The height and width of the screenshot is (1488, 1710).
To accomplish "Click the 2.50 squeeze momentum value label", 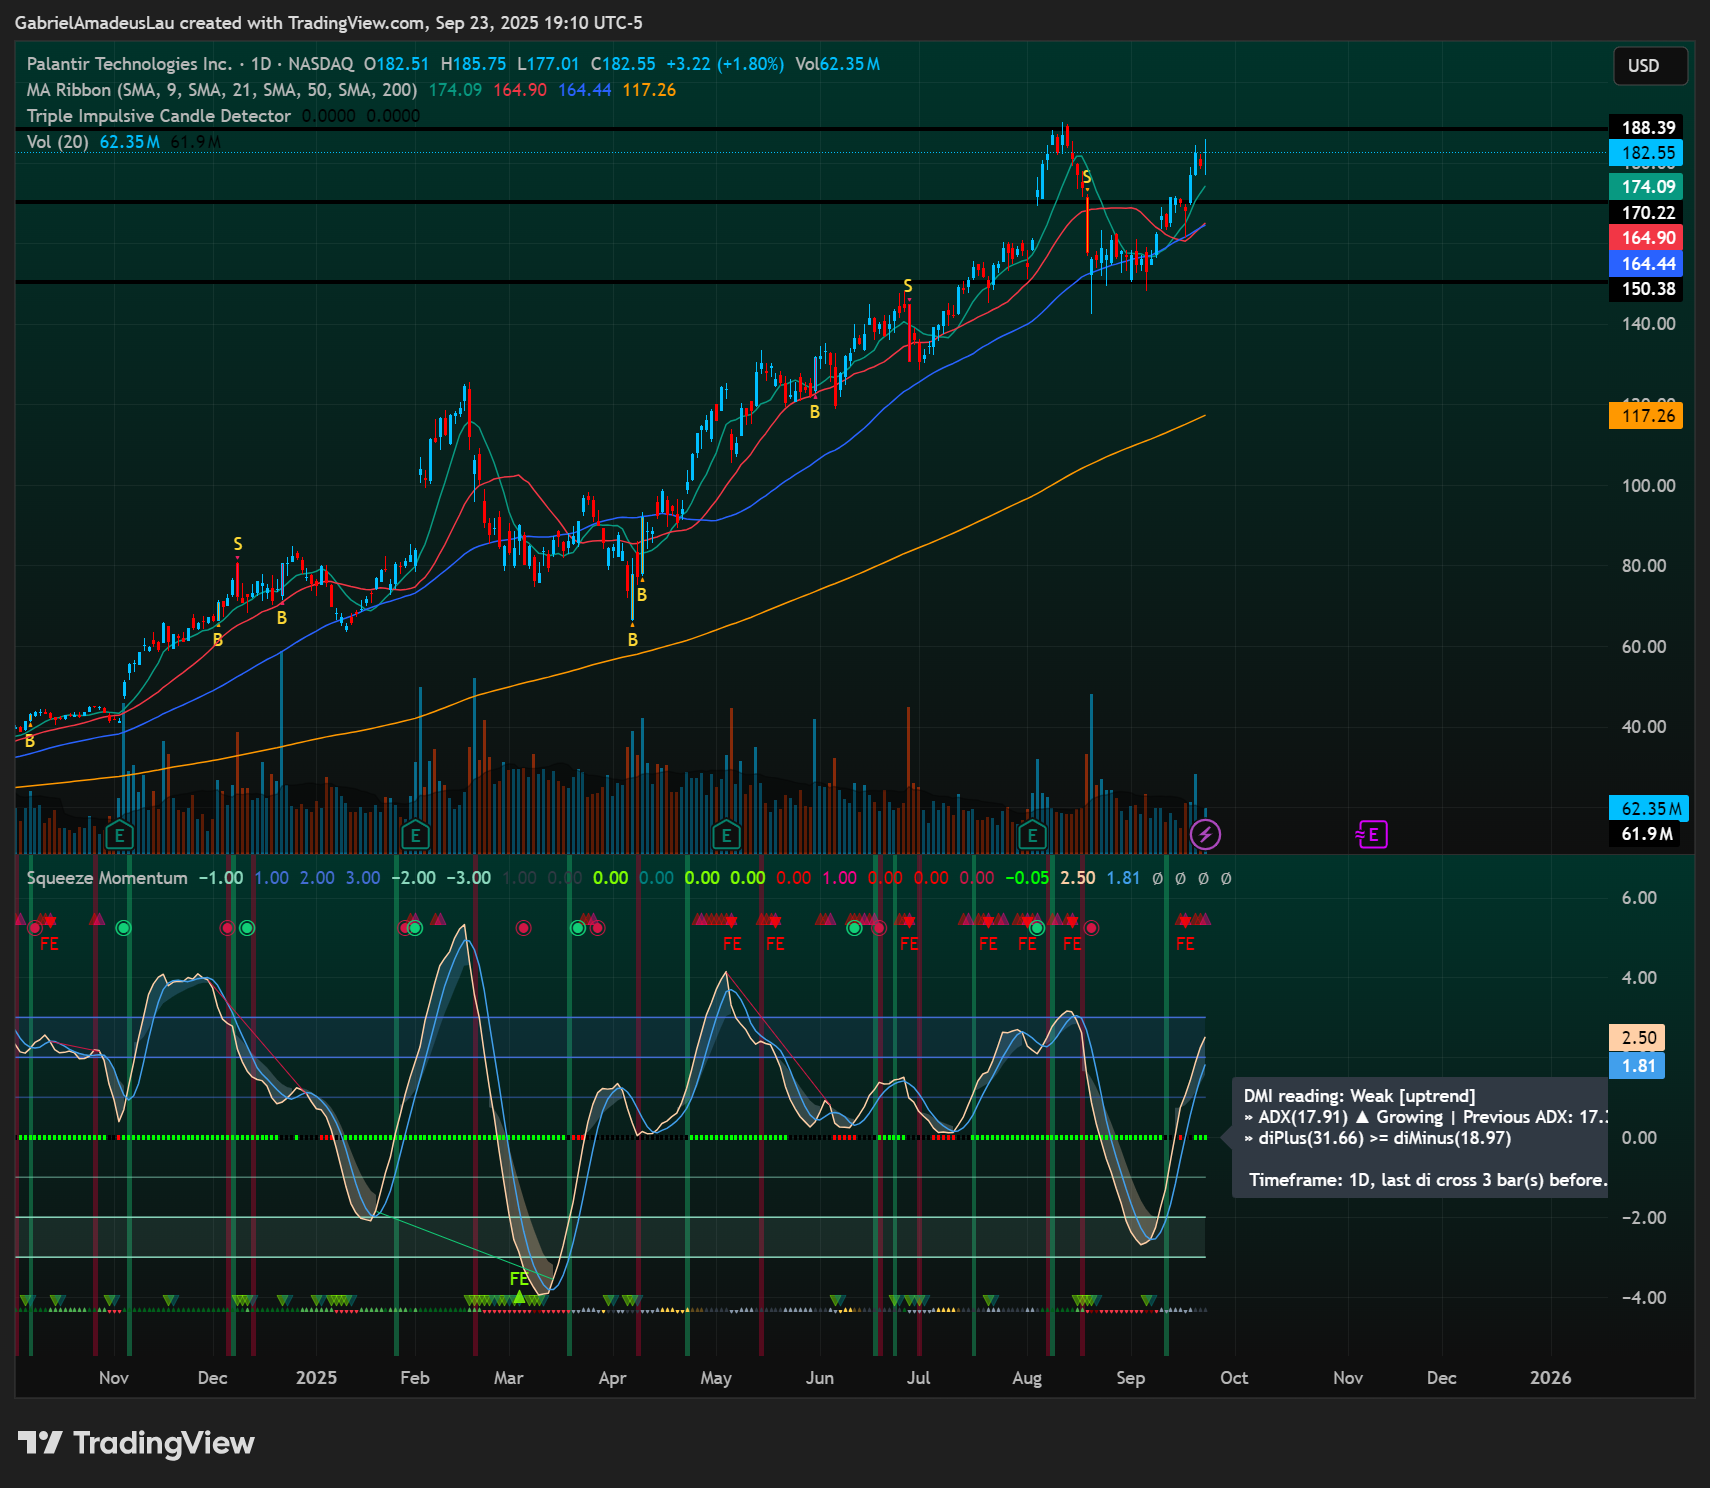I will [1639, 1038].
